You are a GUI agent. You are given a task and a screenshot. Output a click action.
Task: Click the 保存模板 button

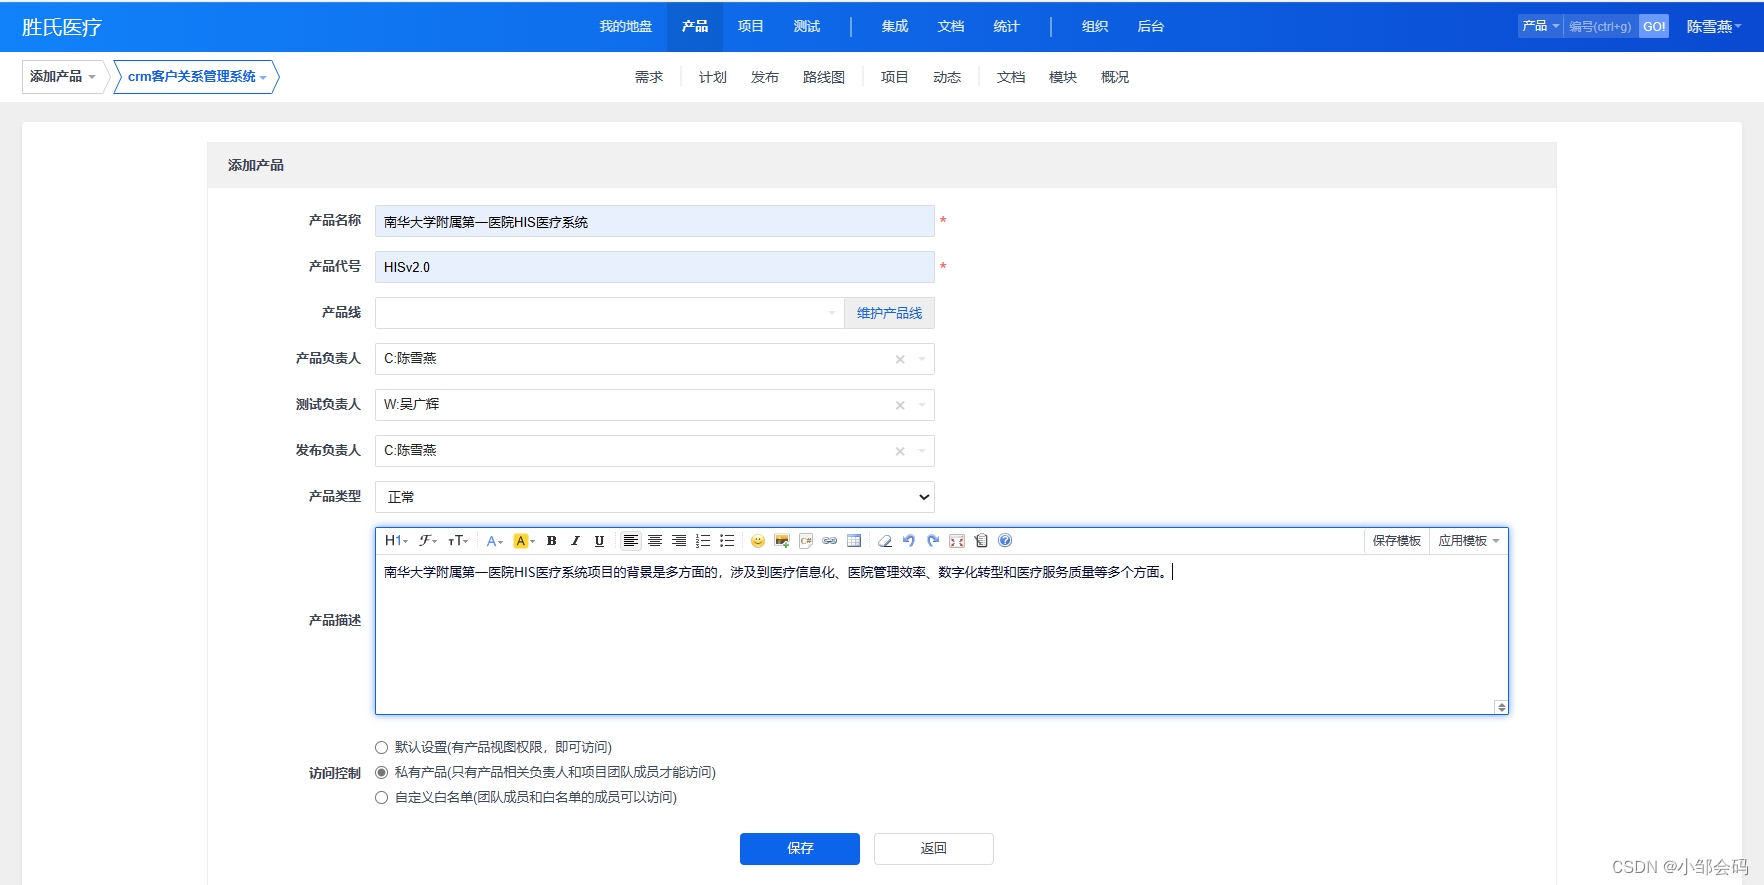(1397, 541)
